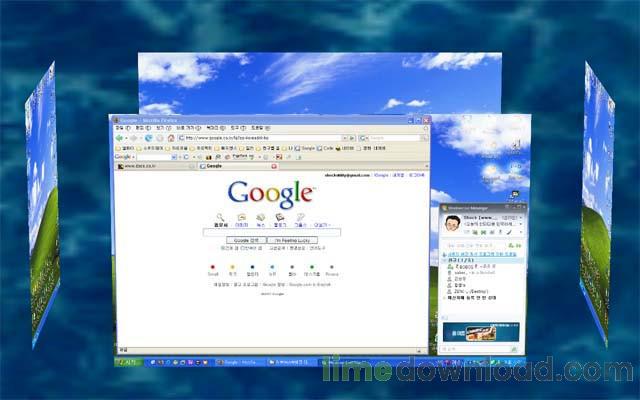Click the magnifier web search icon above search box
640x400 pixels.
pyautogui.click(x=220, y=217)
